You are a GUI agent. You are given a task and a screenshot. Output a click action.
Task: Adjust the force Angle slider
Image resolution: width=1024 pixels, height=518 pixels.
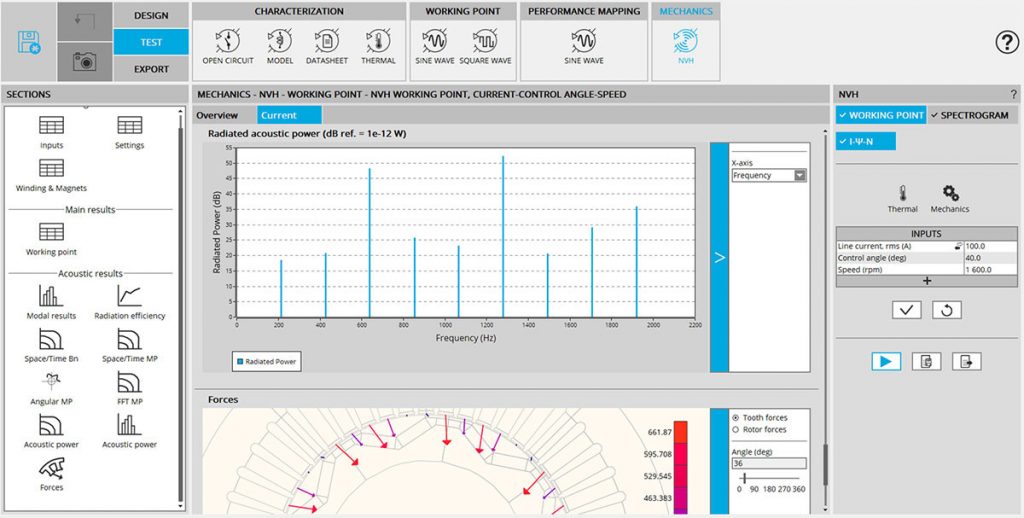coord(743,478)
